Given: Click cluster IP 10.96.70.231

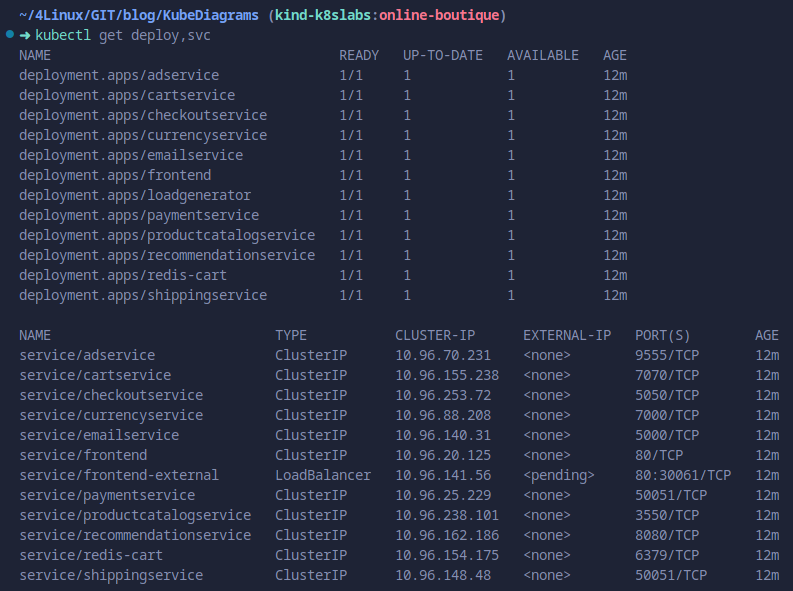Looking at the screenshot, I should click(x=442, y=355).
